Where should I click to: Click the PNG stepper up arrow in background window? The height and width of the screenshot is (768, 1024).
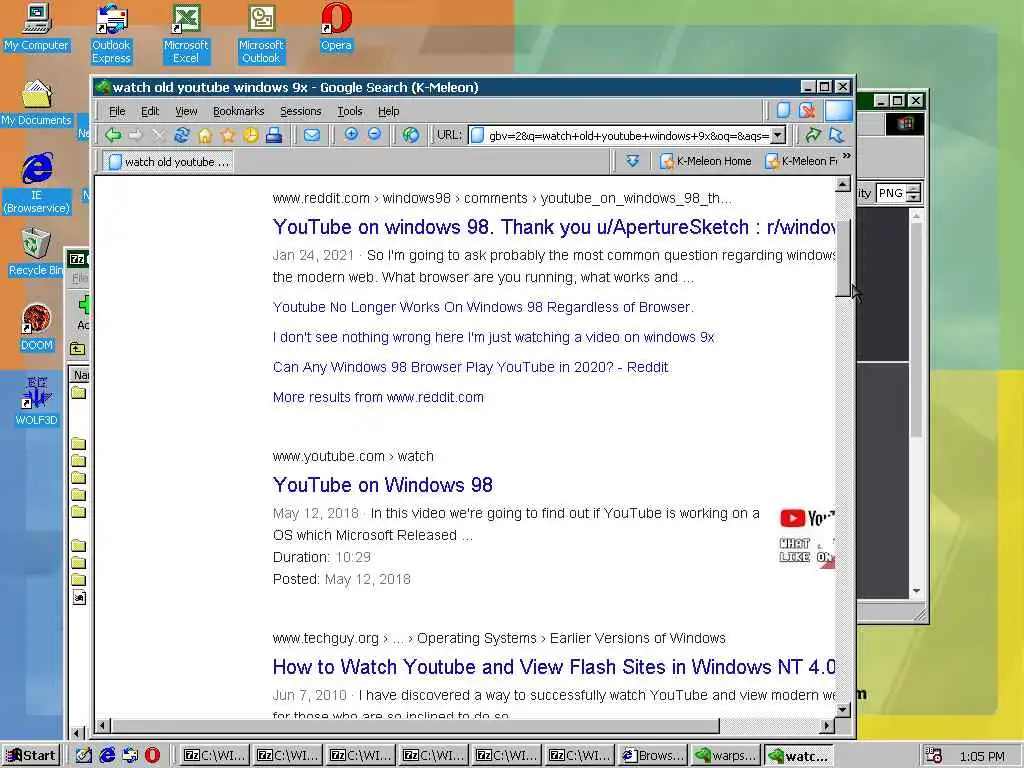click(x=914, y=188)
